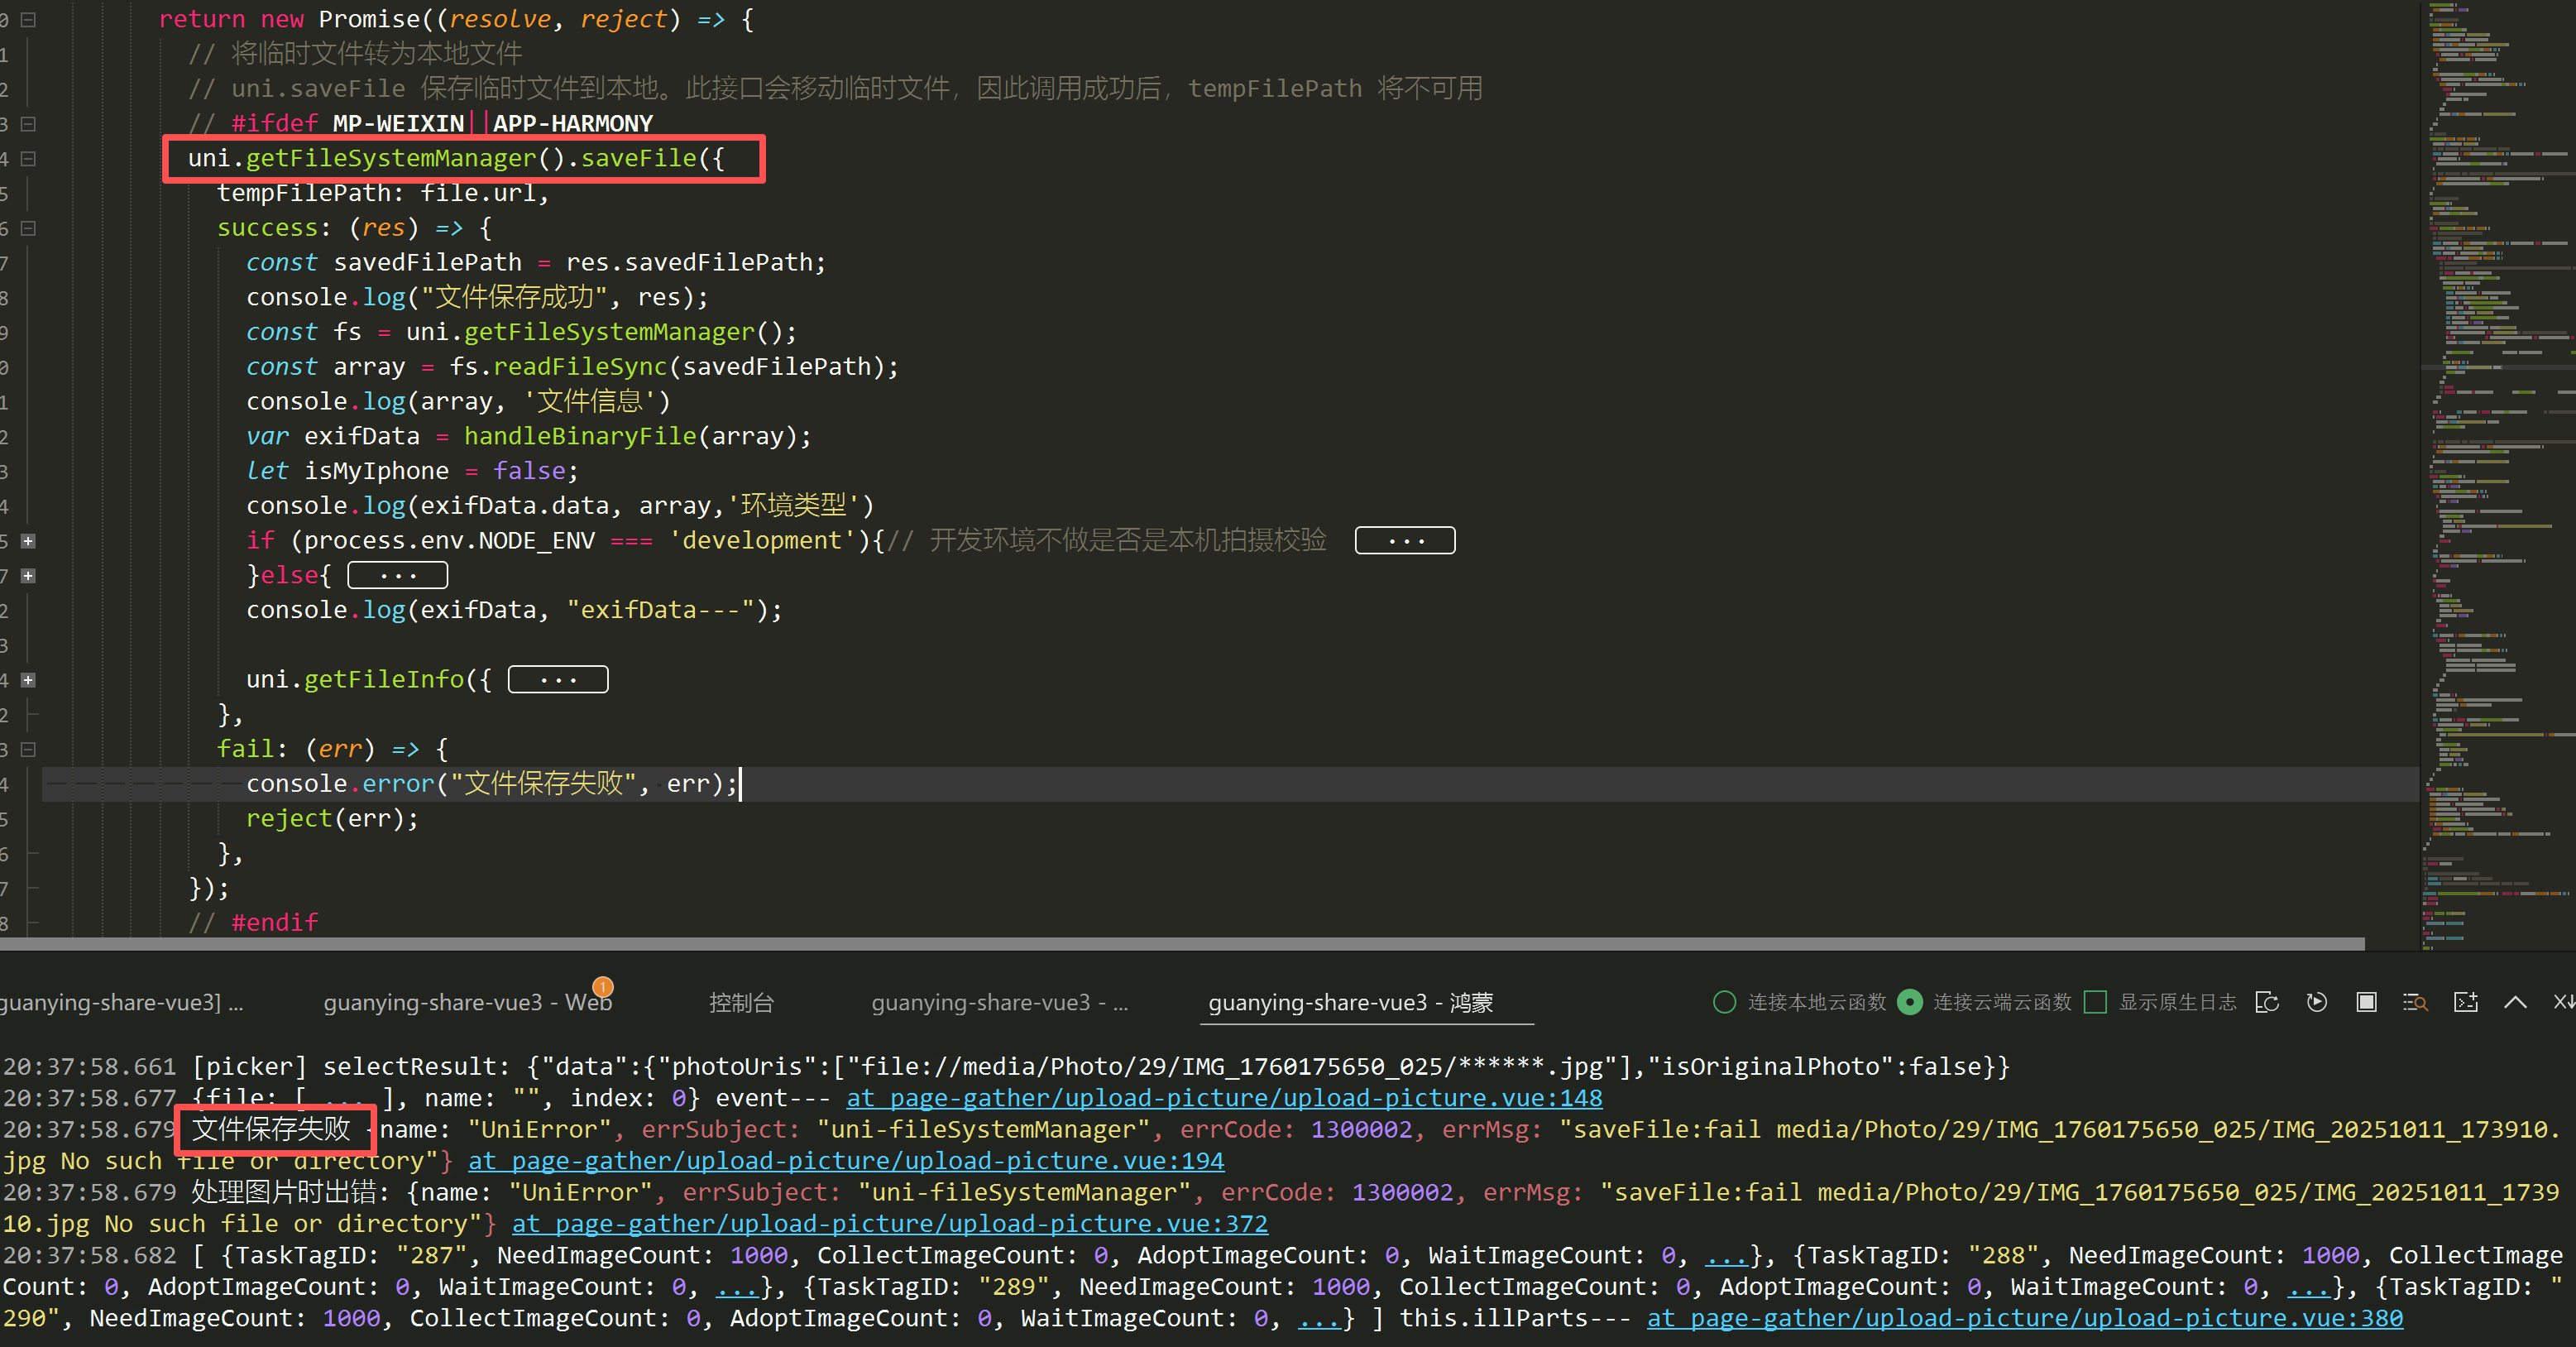Expand the folded development if-block code
This screenshot has height=1347, width=2576.
[1405, 541]
